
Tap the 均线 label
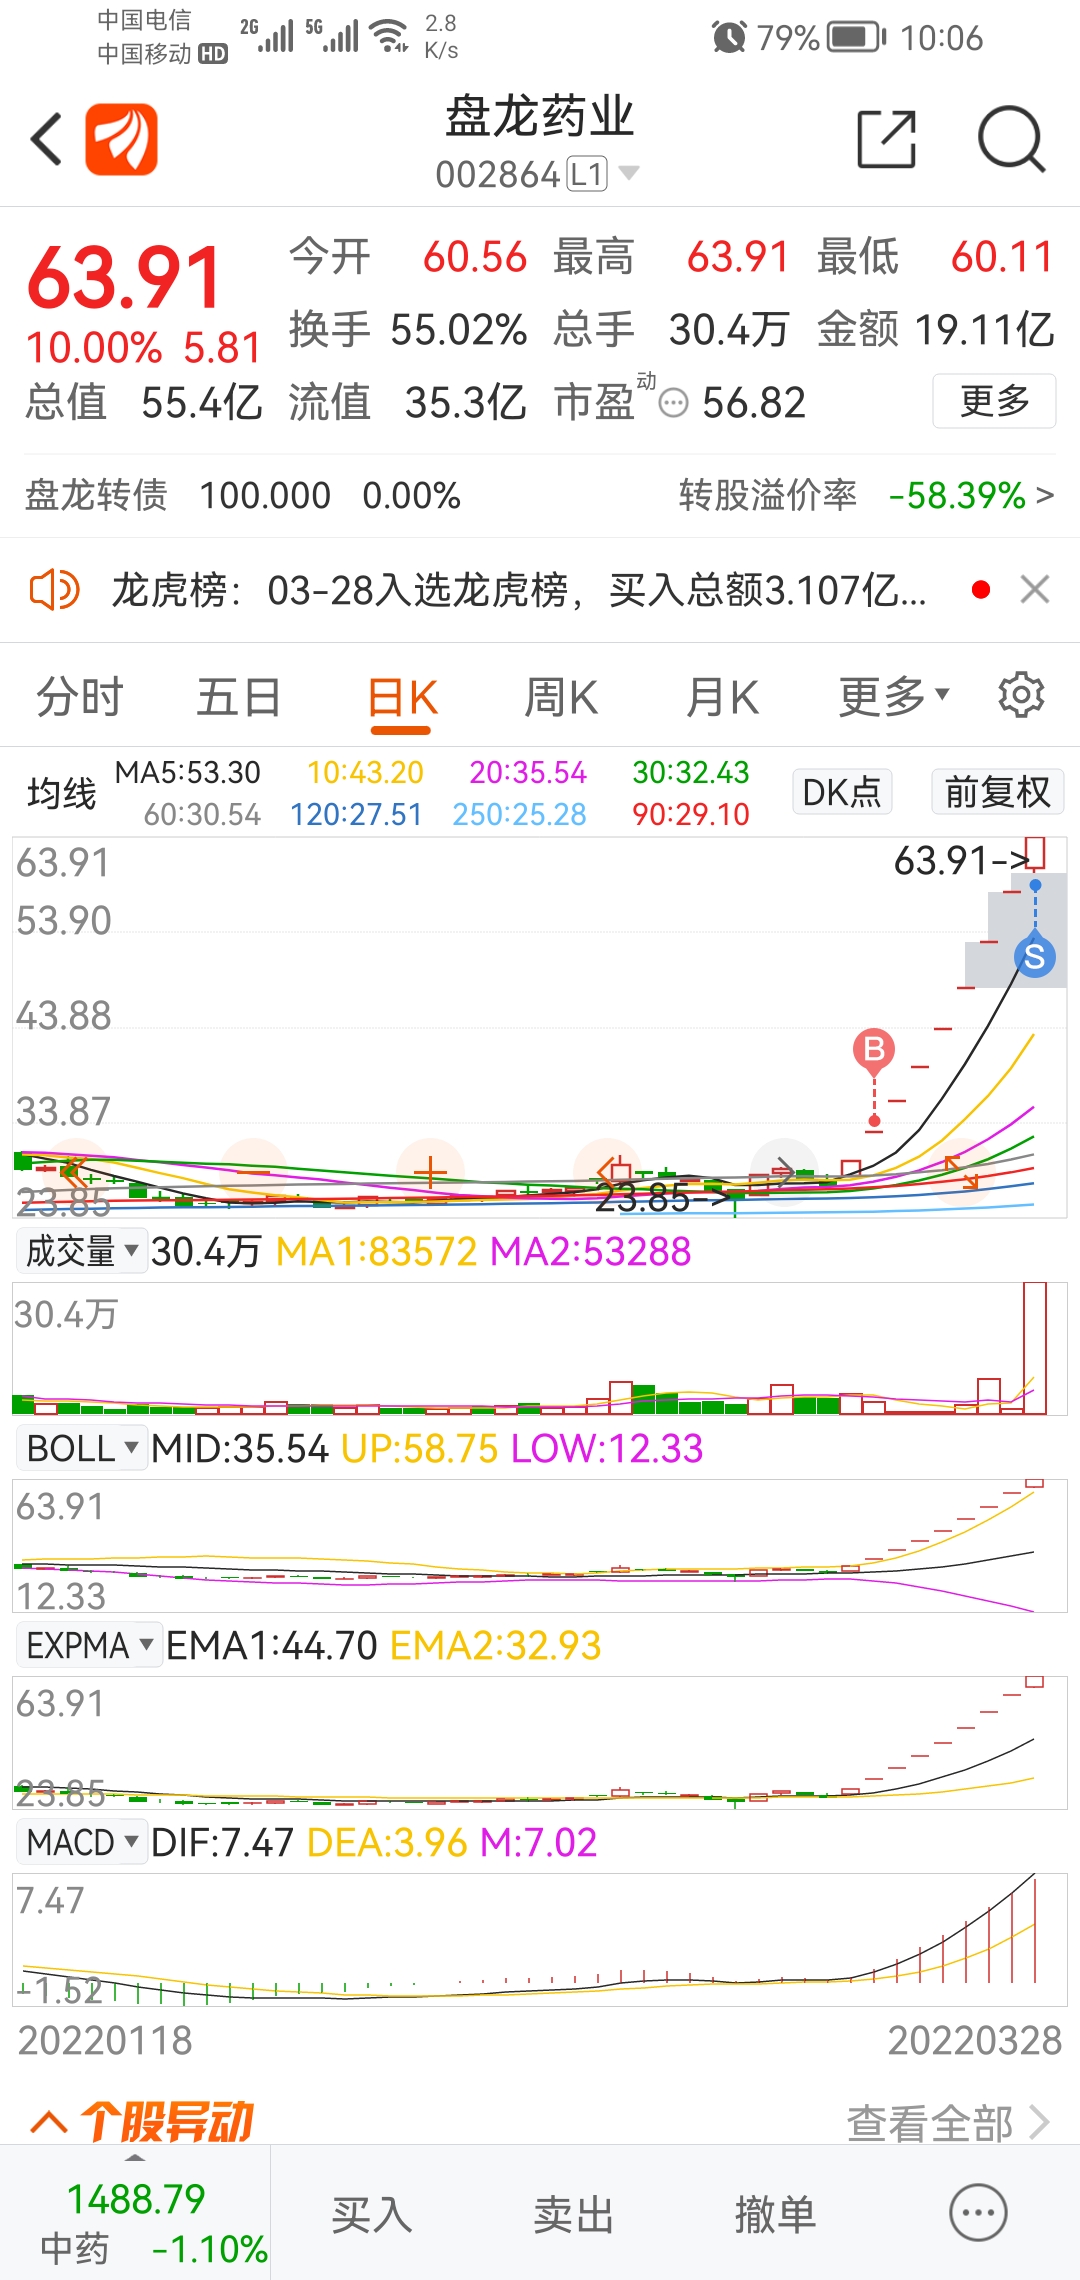61,793
